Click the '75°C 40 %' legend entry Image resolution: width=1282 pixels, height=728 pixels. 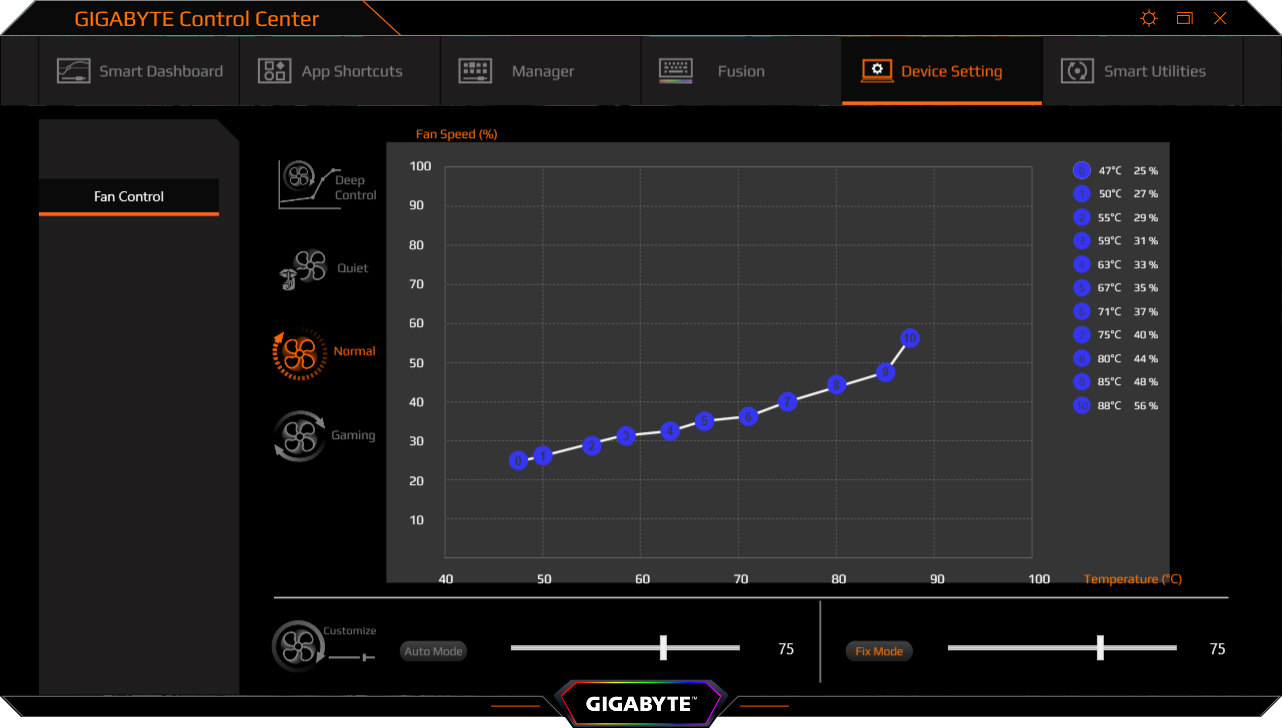(1116, 335)
